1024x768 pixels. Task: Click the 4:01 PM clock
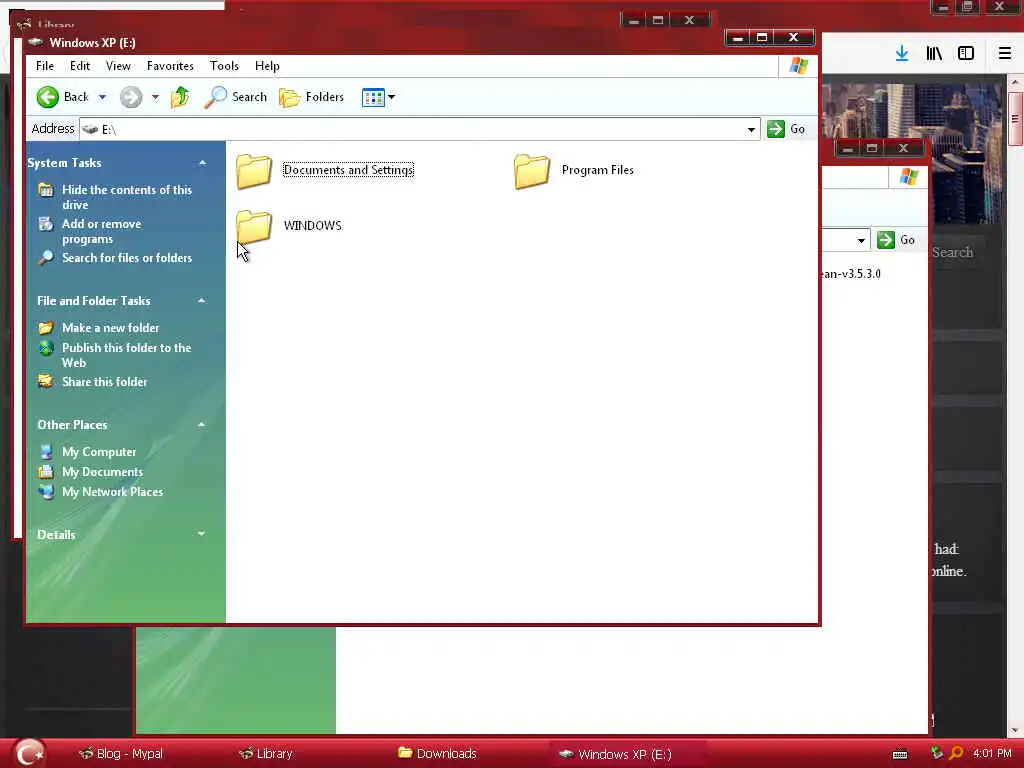click(x=992, y=754)
